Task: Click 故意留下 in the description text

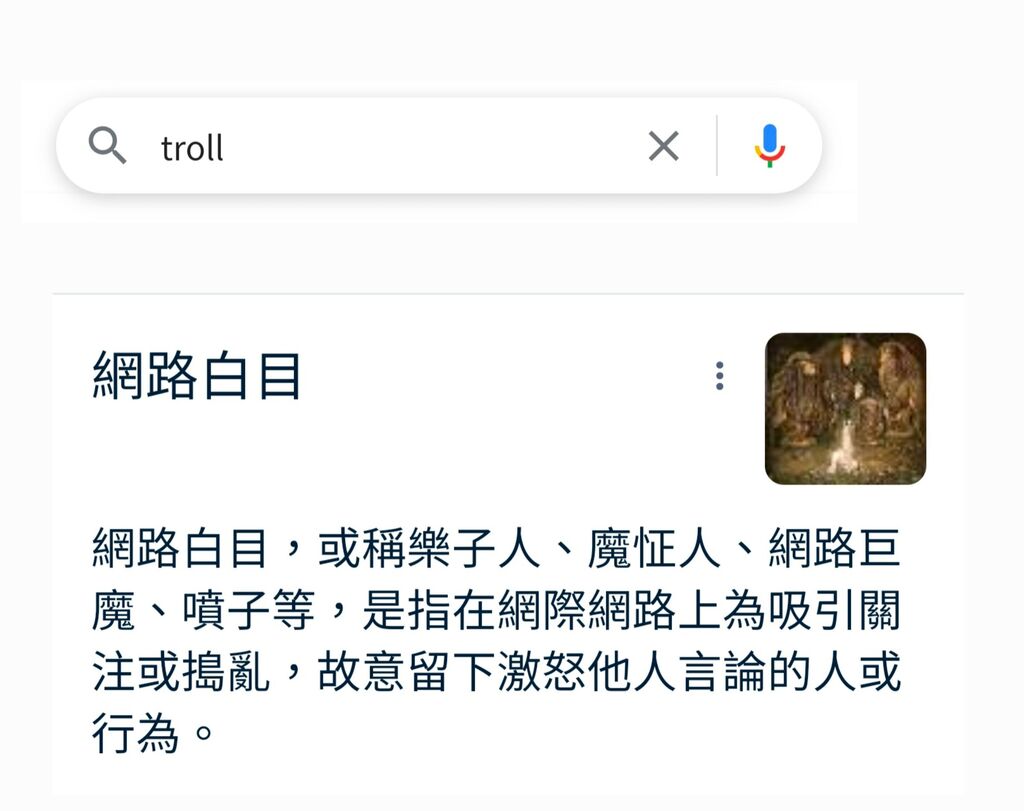Action: click(x=406, y=672)
